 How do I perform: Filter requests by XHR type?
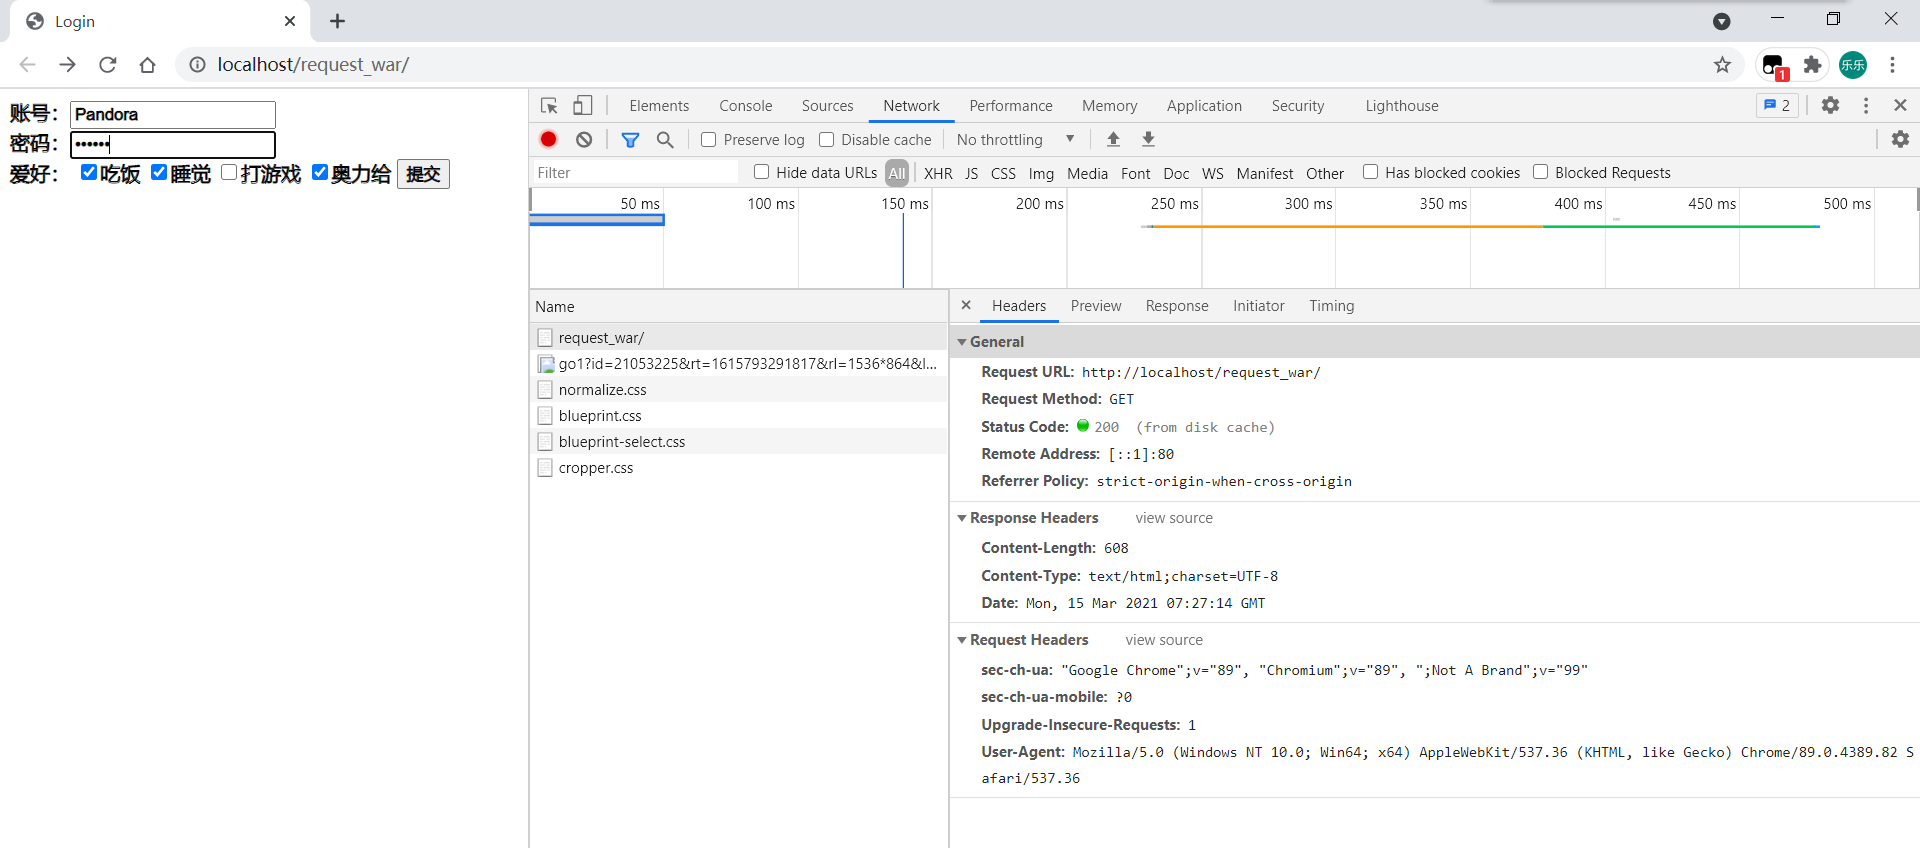(x=938, y=173)
